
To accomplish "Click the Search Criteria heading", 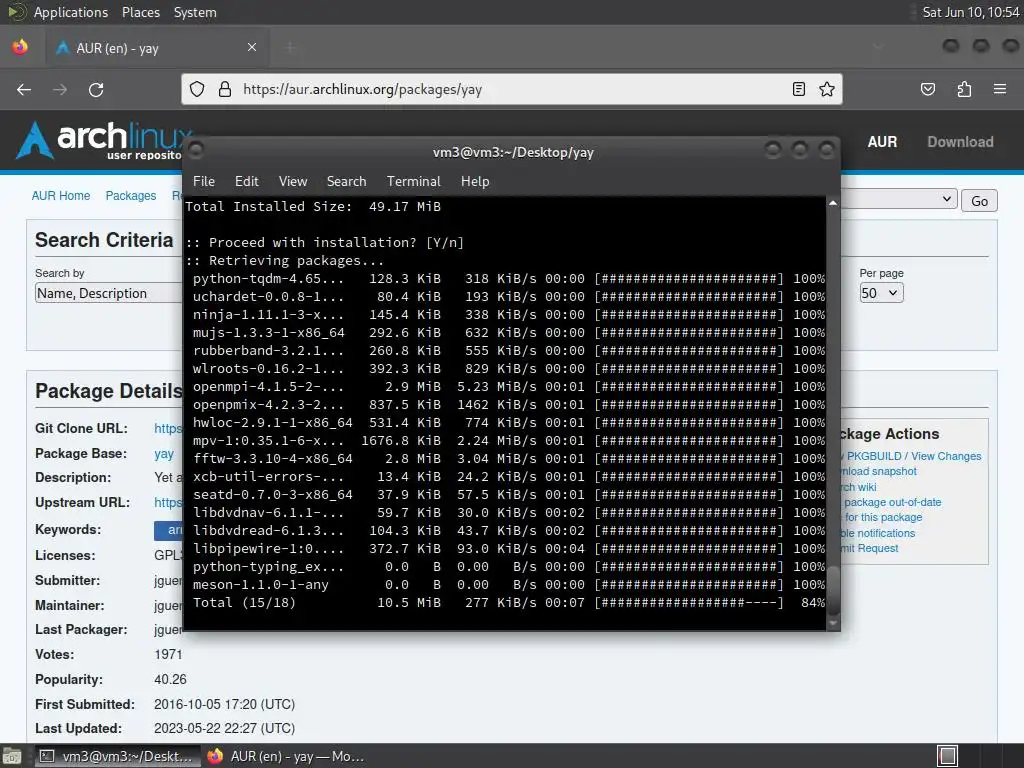I will (104, 240).
